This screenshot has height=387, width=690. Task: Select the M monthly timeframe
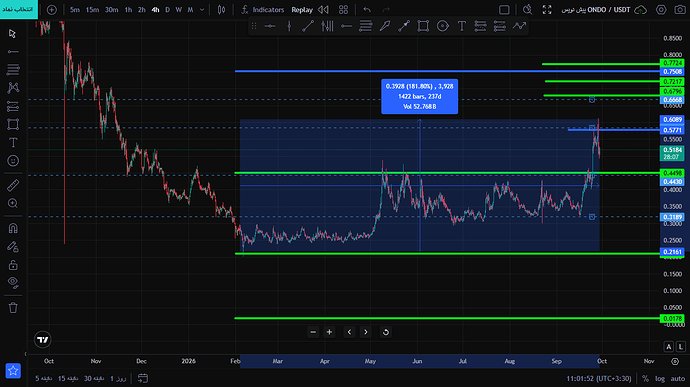click(x=190, y=10)
